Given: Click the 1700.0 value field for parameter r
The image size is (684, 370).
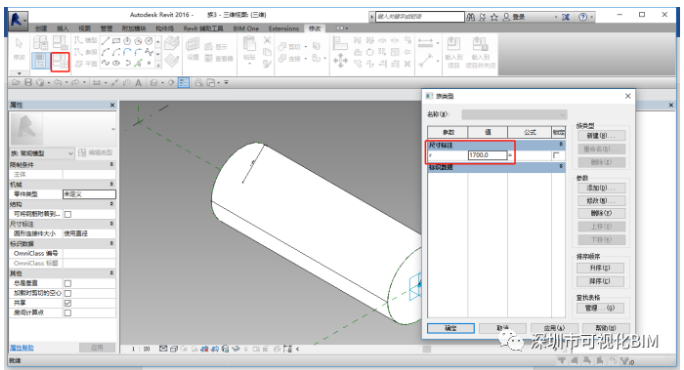Looking at the screenshot, I should pos(487,155).
